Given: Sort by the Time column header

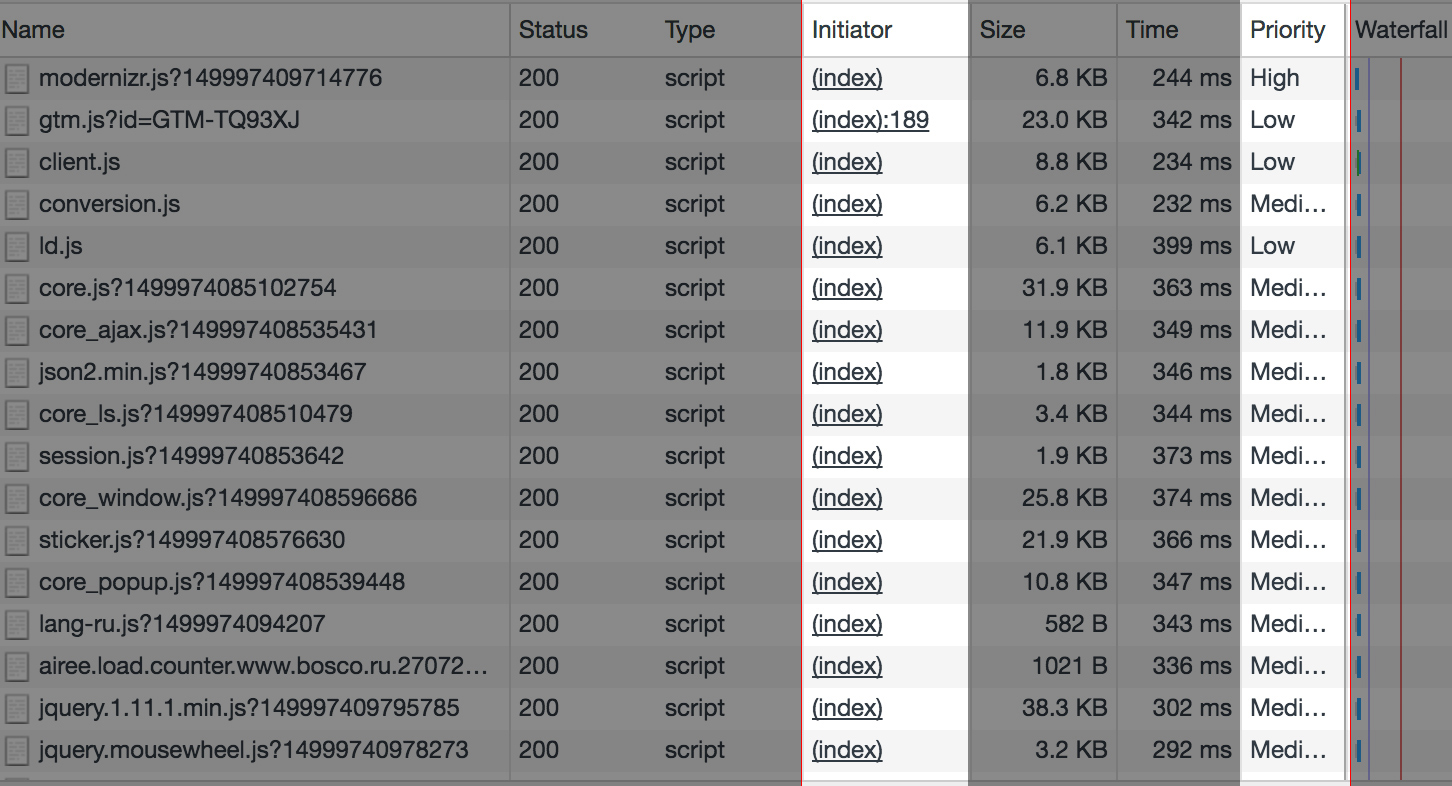Looking at the screenshot, I should pyautogui.click(x=1178, y=30).
